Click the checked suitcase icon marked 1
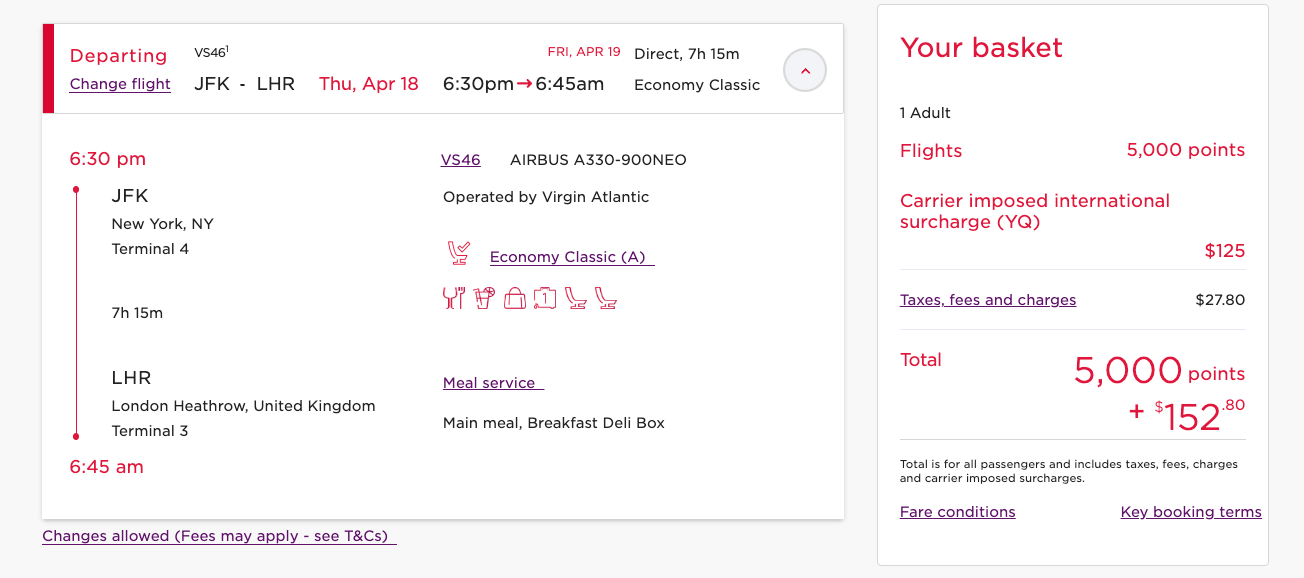 pyautogui.click(x=545, y=298)
